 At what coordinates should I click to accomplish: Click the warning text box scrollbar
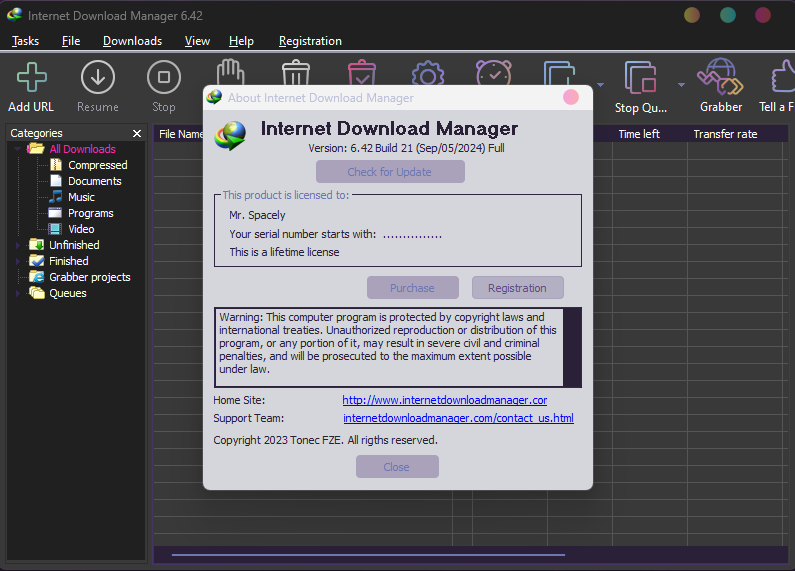point(572,347)
